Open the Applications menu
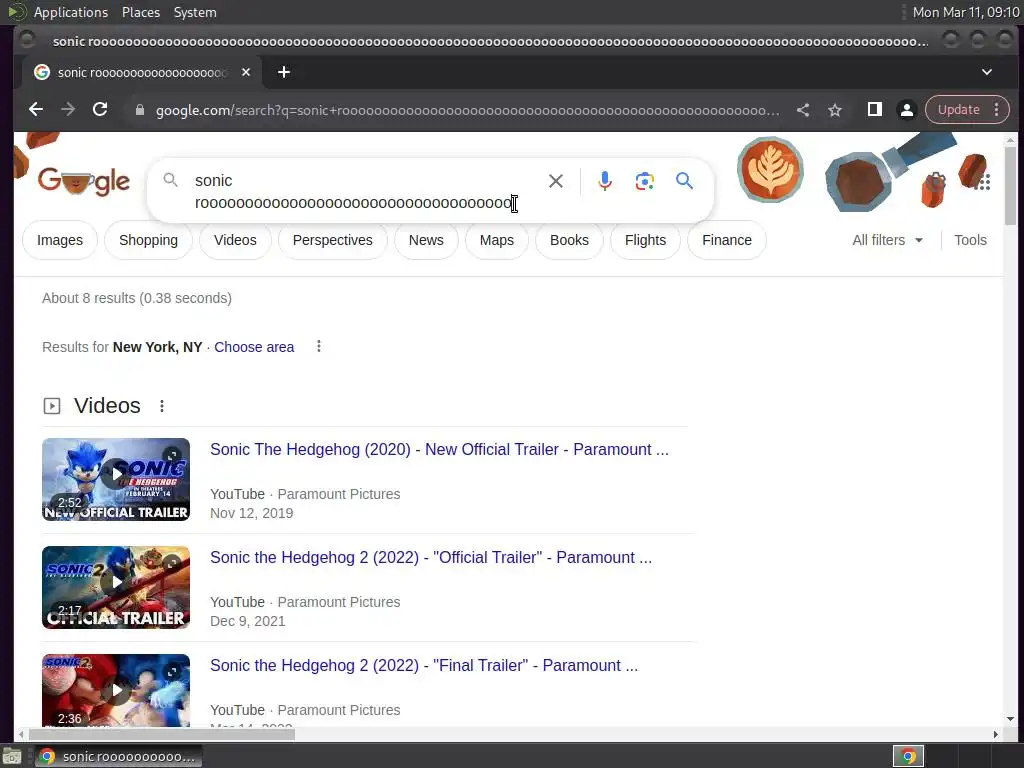1024x768 pixels. point(71,12)
